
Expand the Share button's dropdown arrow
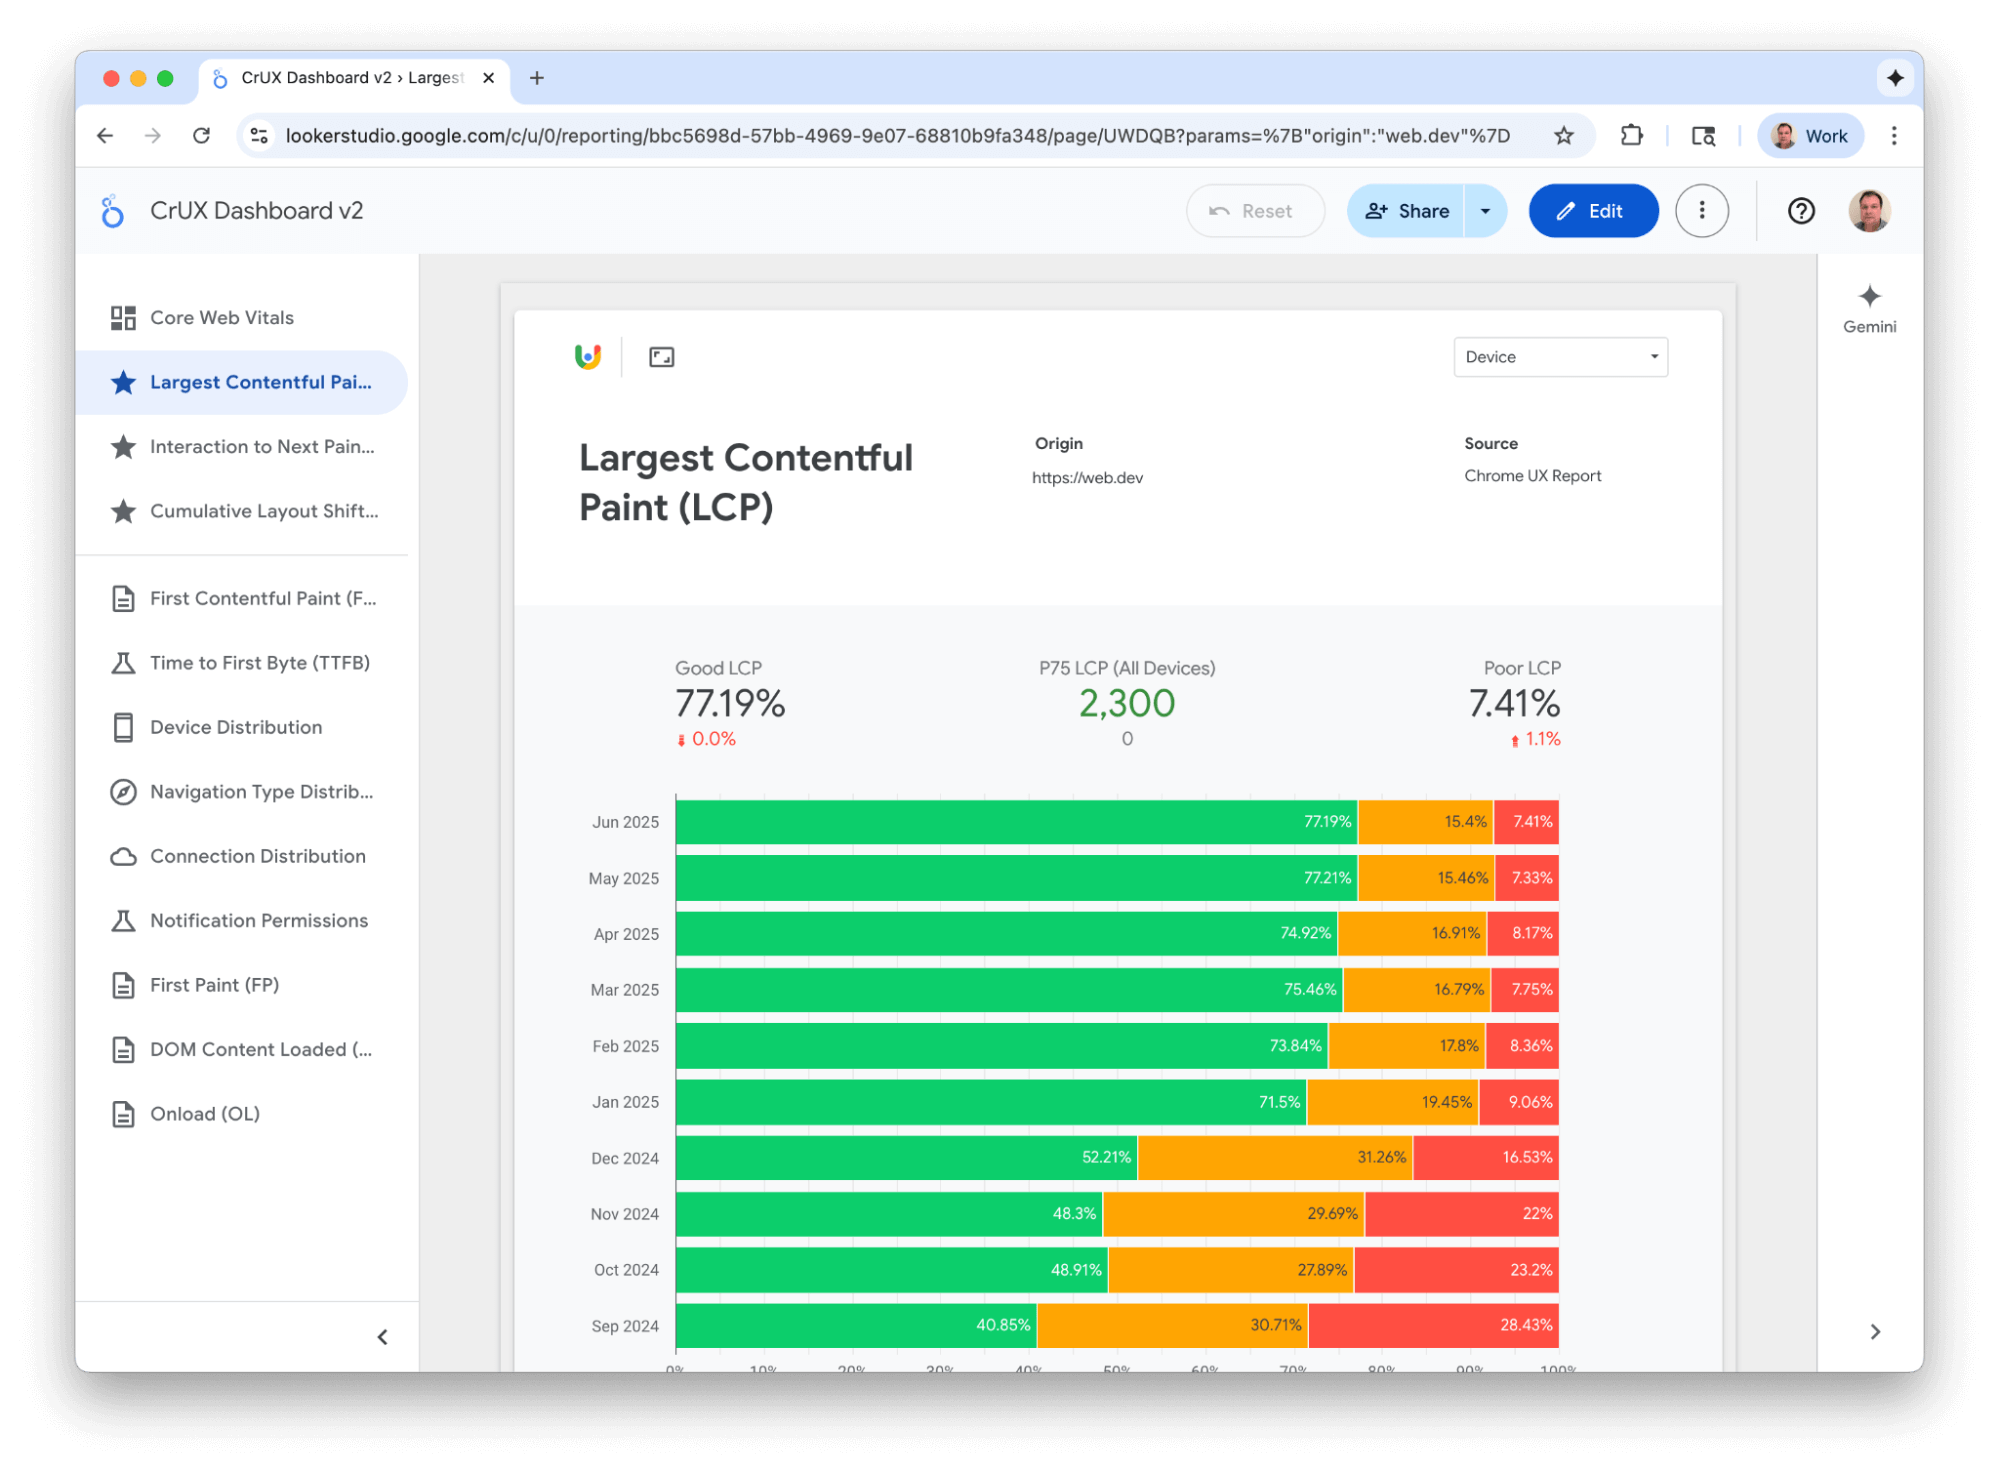tap(1486, 210)
